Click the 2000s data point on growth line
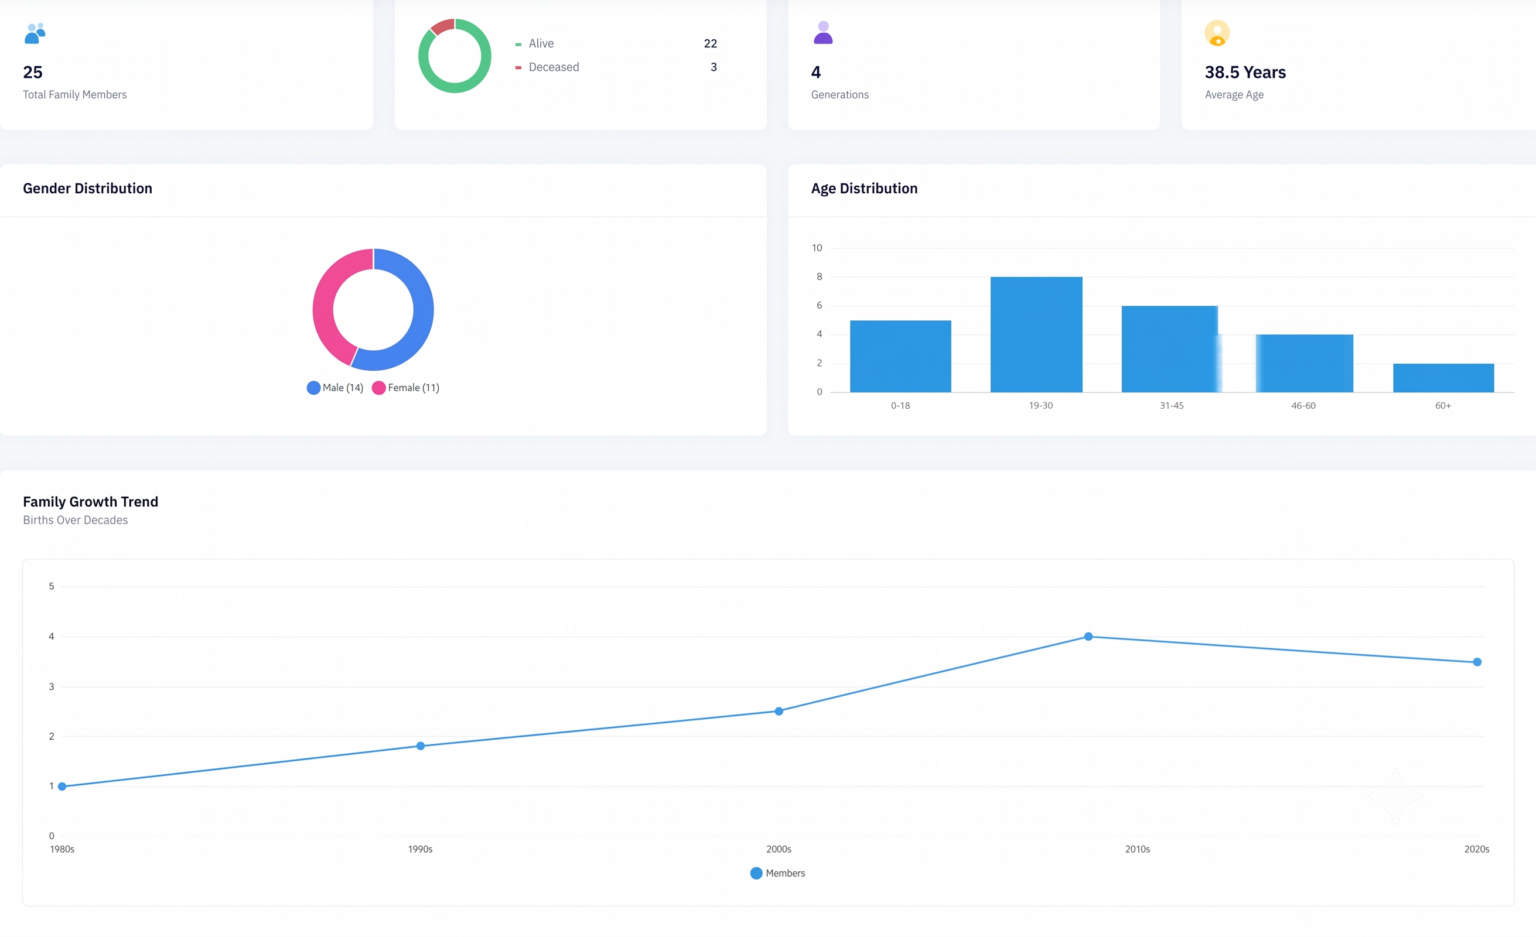This screenshot has width=1536, height=937. pos(779,711)
